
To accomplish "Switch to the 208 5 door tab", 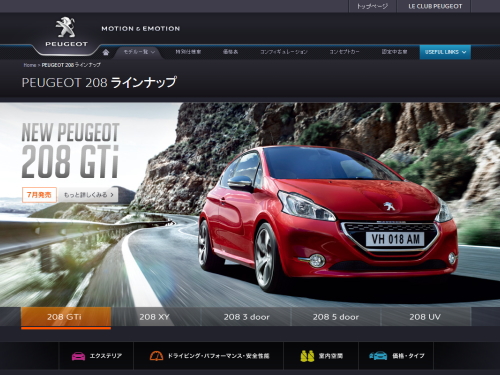I will [x=336, y=317].
